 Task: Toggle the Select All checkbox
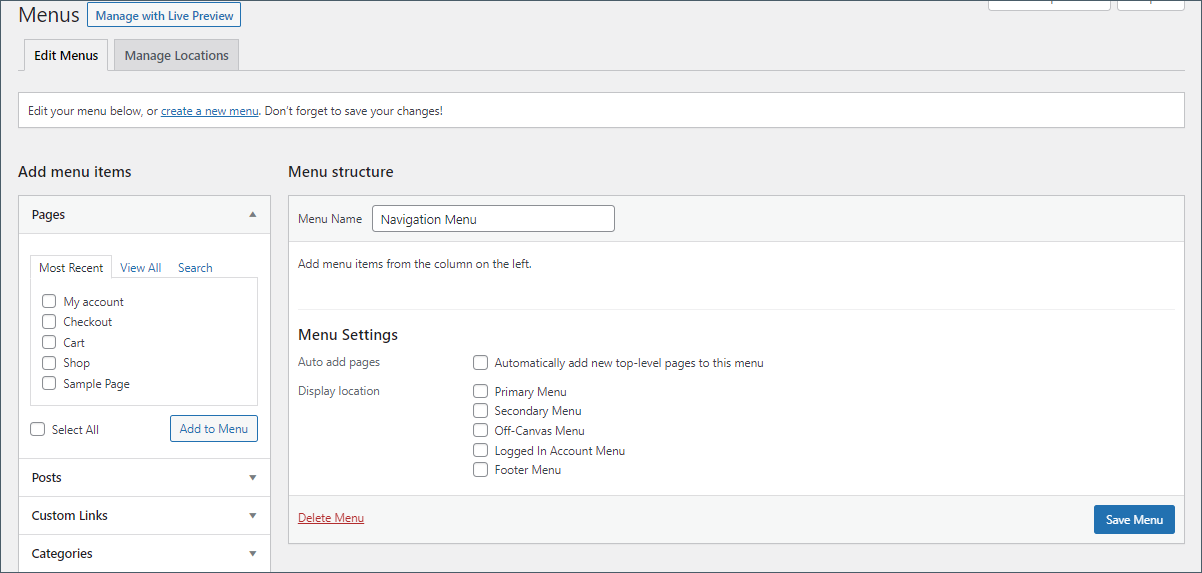pyautogui.click(x=38, y=430)
